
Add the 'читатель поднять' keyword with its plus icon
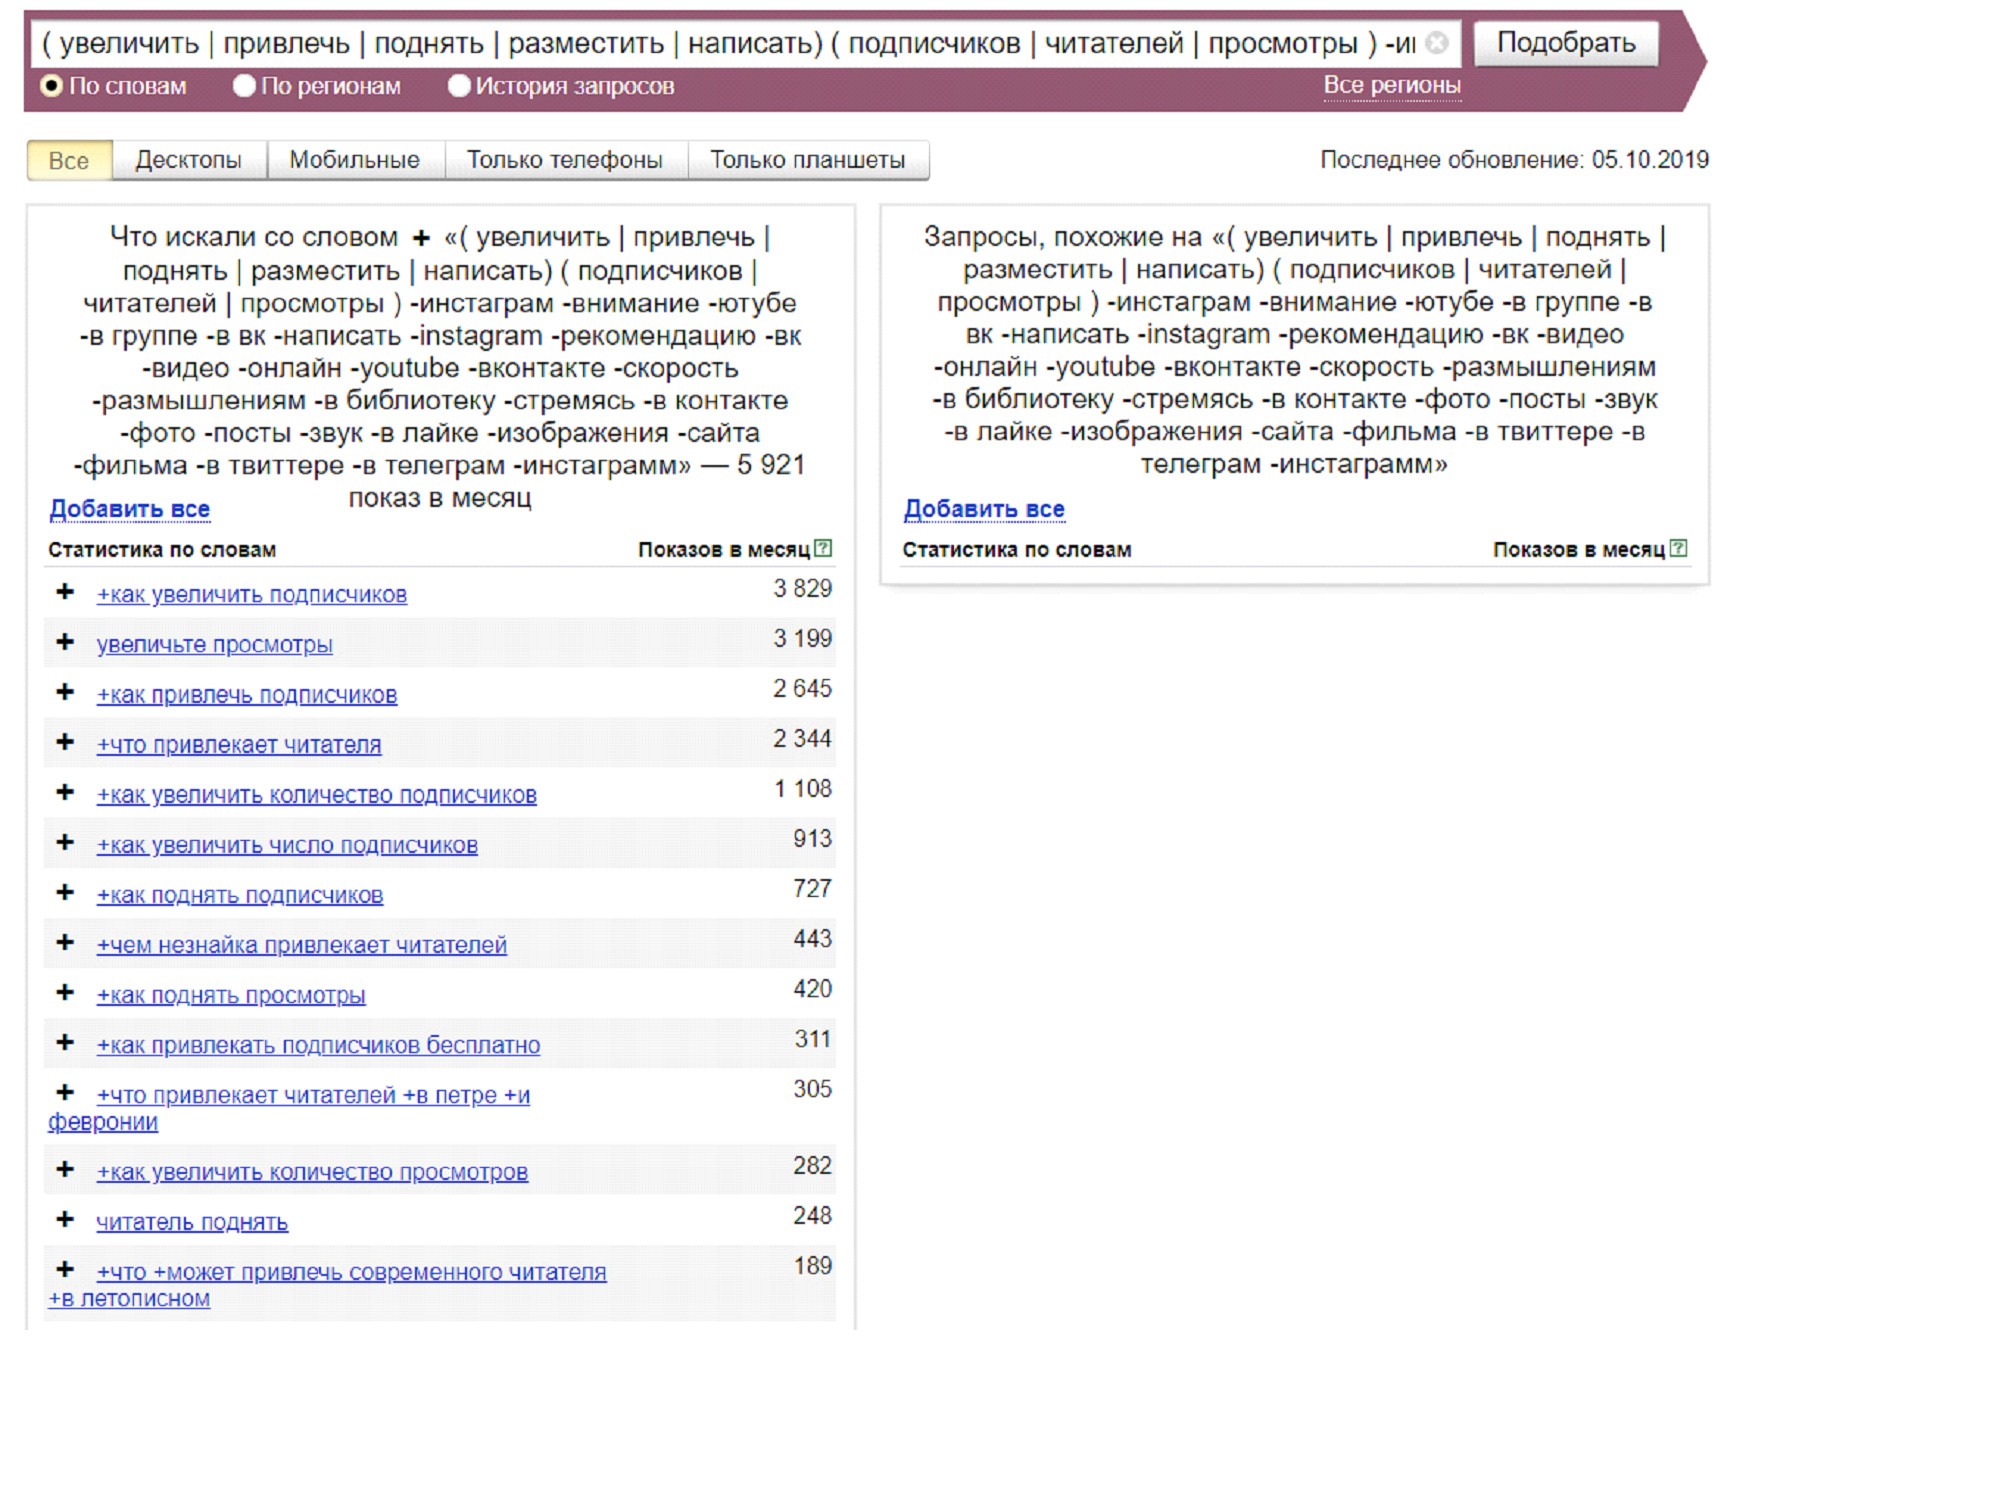point(65,1219)
